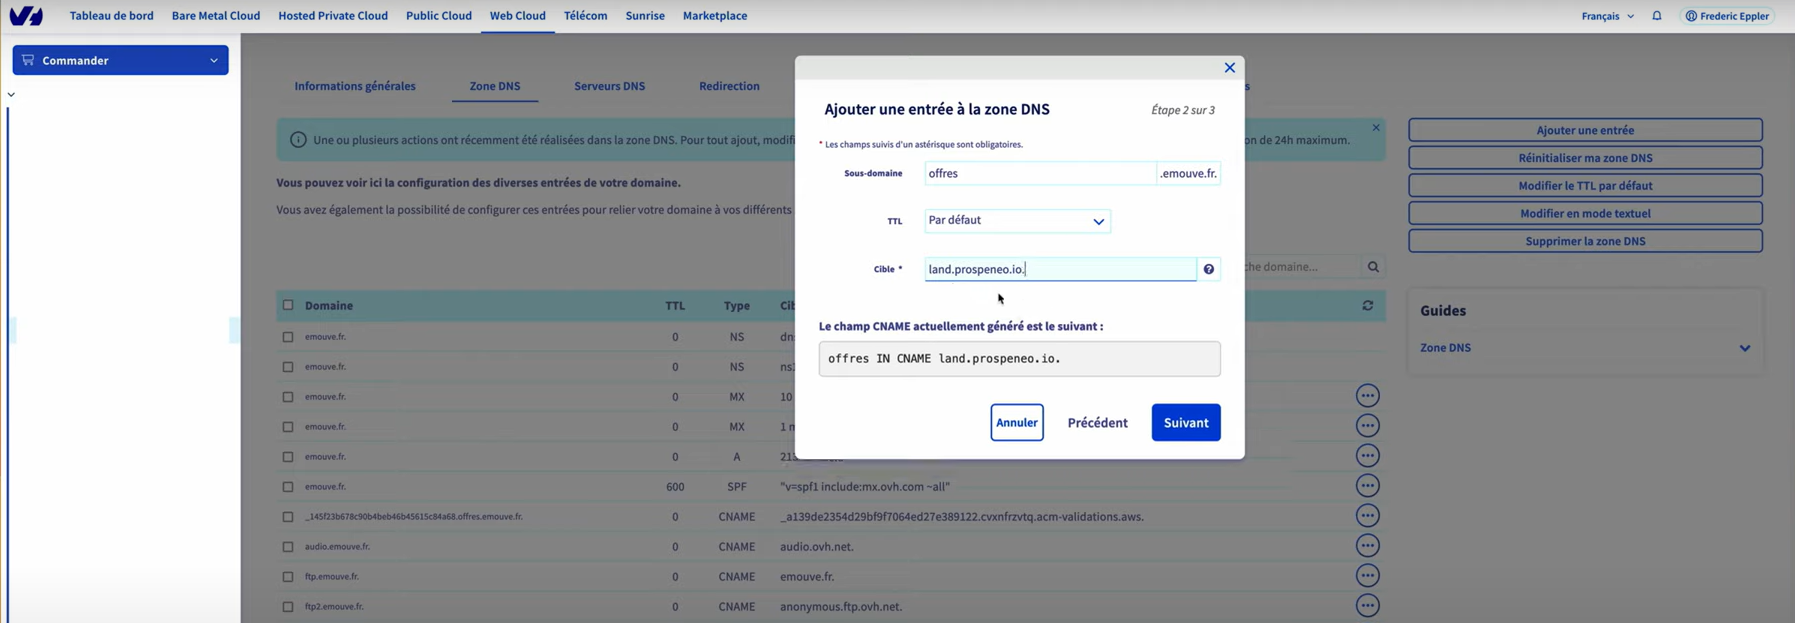Open actions menu for audio.ovh.net. row
This screenshot has height=623, width=1795.
(x=1367, y=546)
